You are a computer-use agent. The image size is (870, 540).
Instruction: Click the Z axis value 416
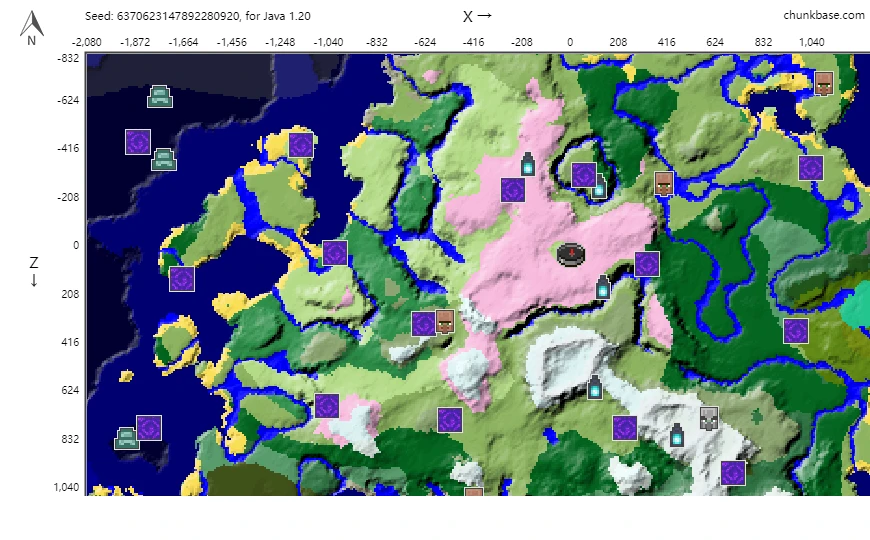(70, 342)
